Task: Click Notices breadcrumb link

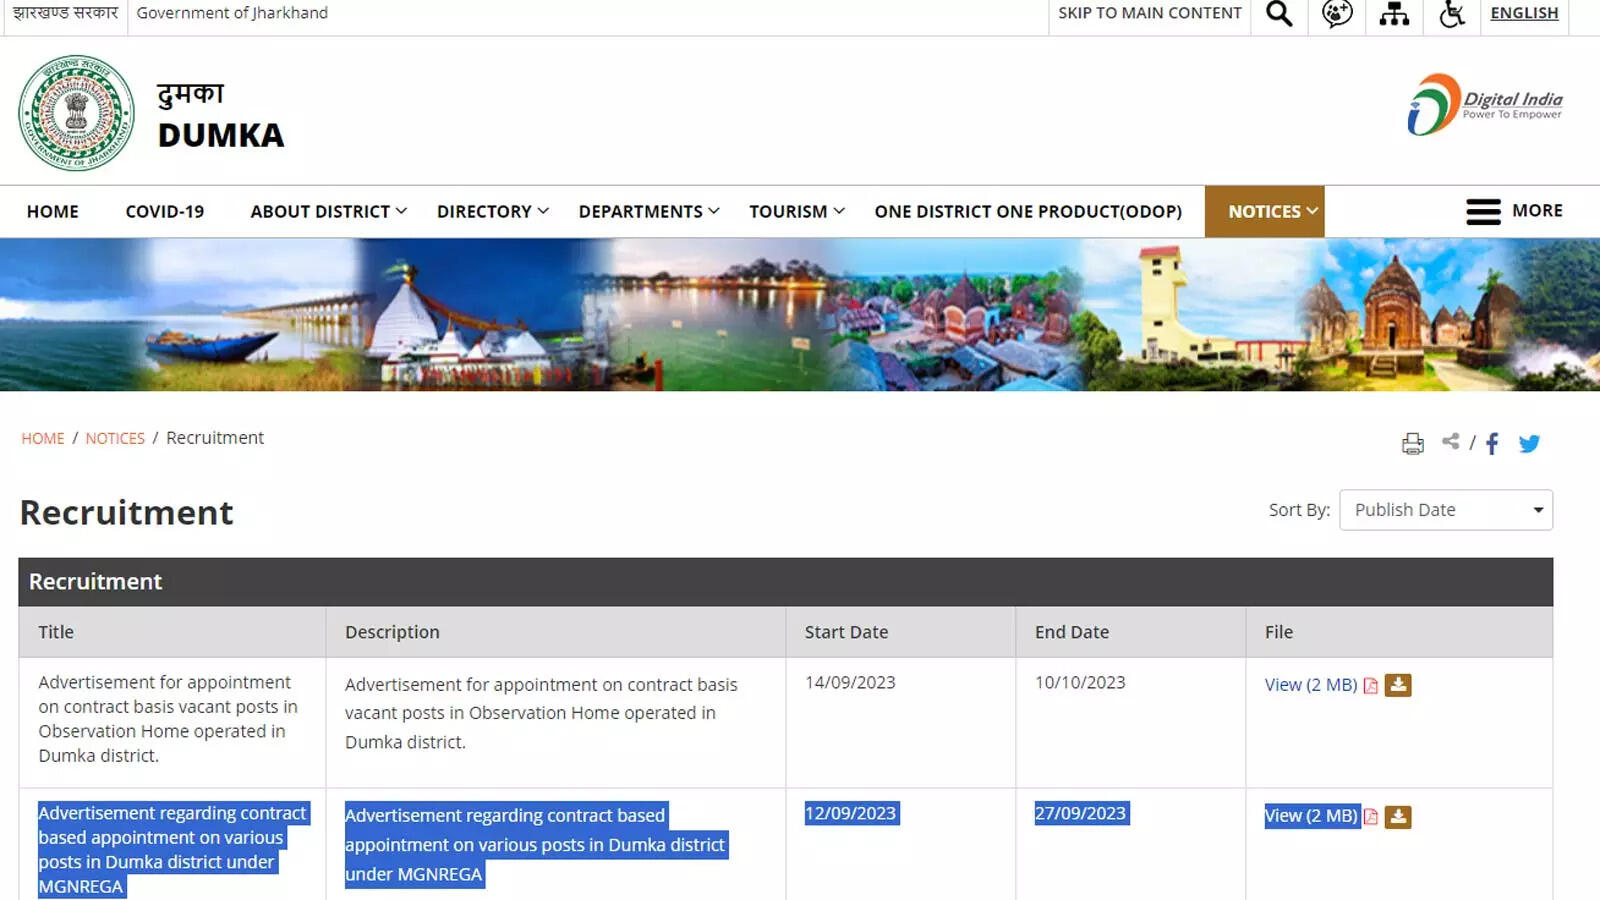Action: coord(115,438)
